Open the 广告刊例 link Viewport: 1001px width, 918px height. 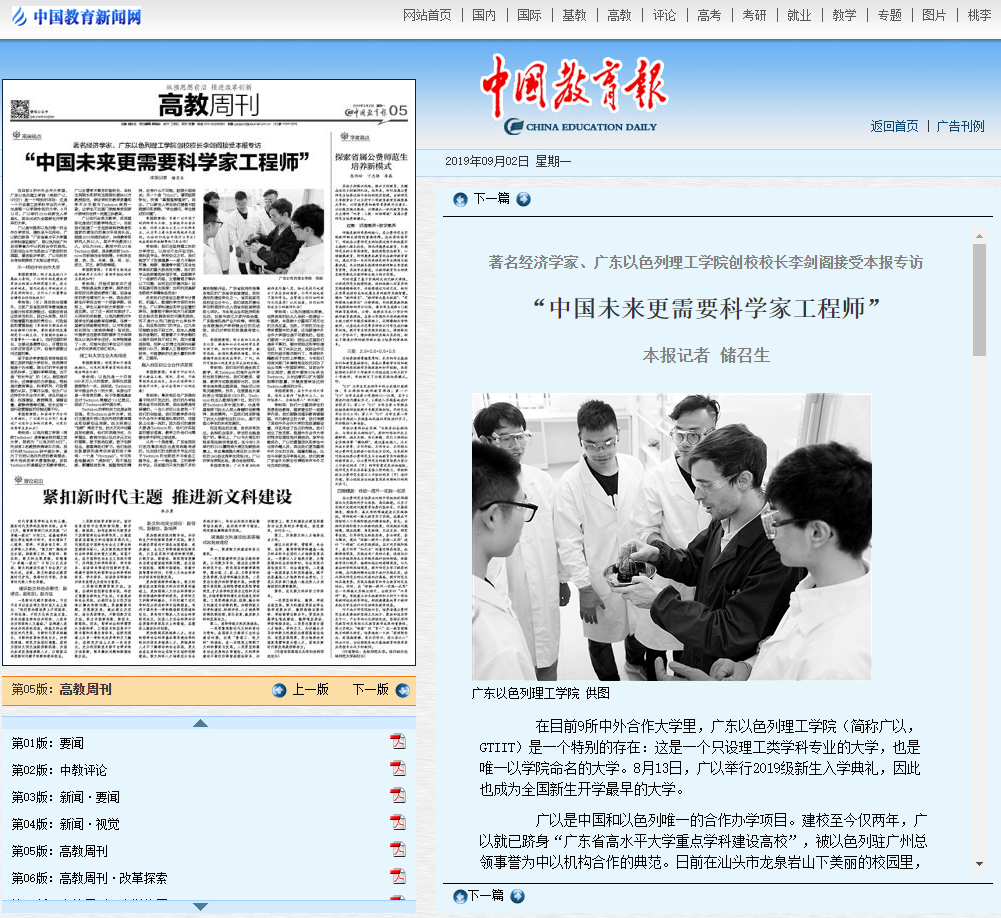960,126
